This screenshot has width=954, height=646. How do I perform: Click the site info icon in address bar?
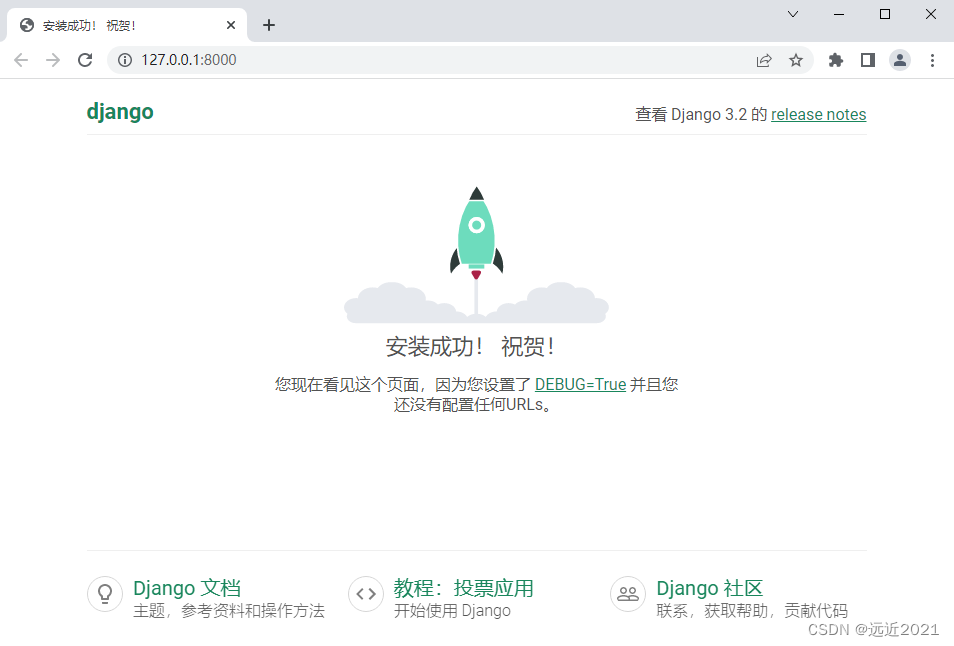(x=125, y=60)
